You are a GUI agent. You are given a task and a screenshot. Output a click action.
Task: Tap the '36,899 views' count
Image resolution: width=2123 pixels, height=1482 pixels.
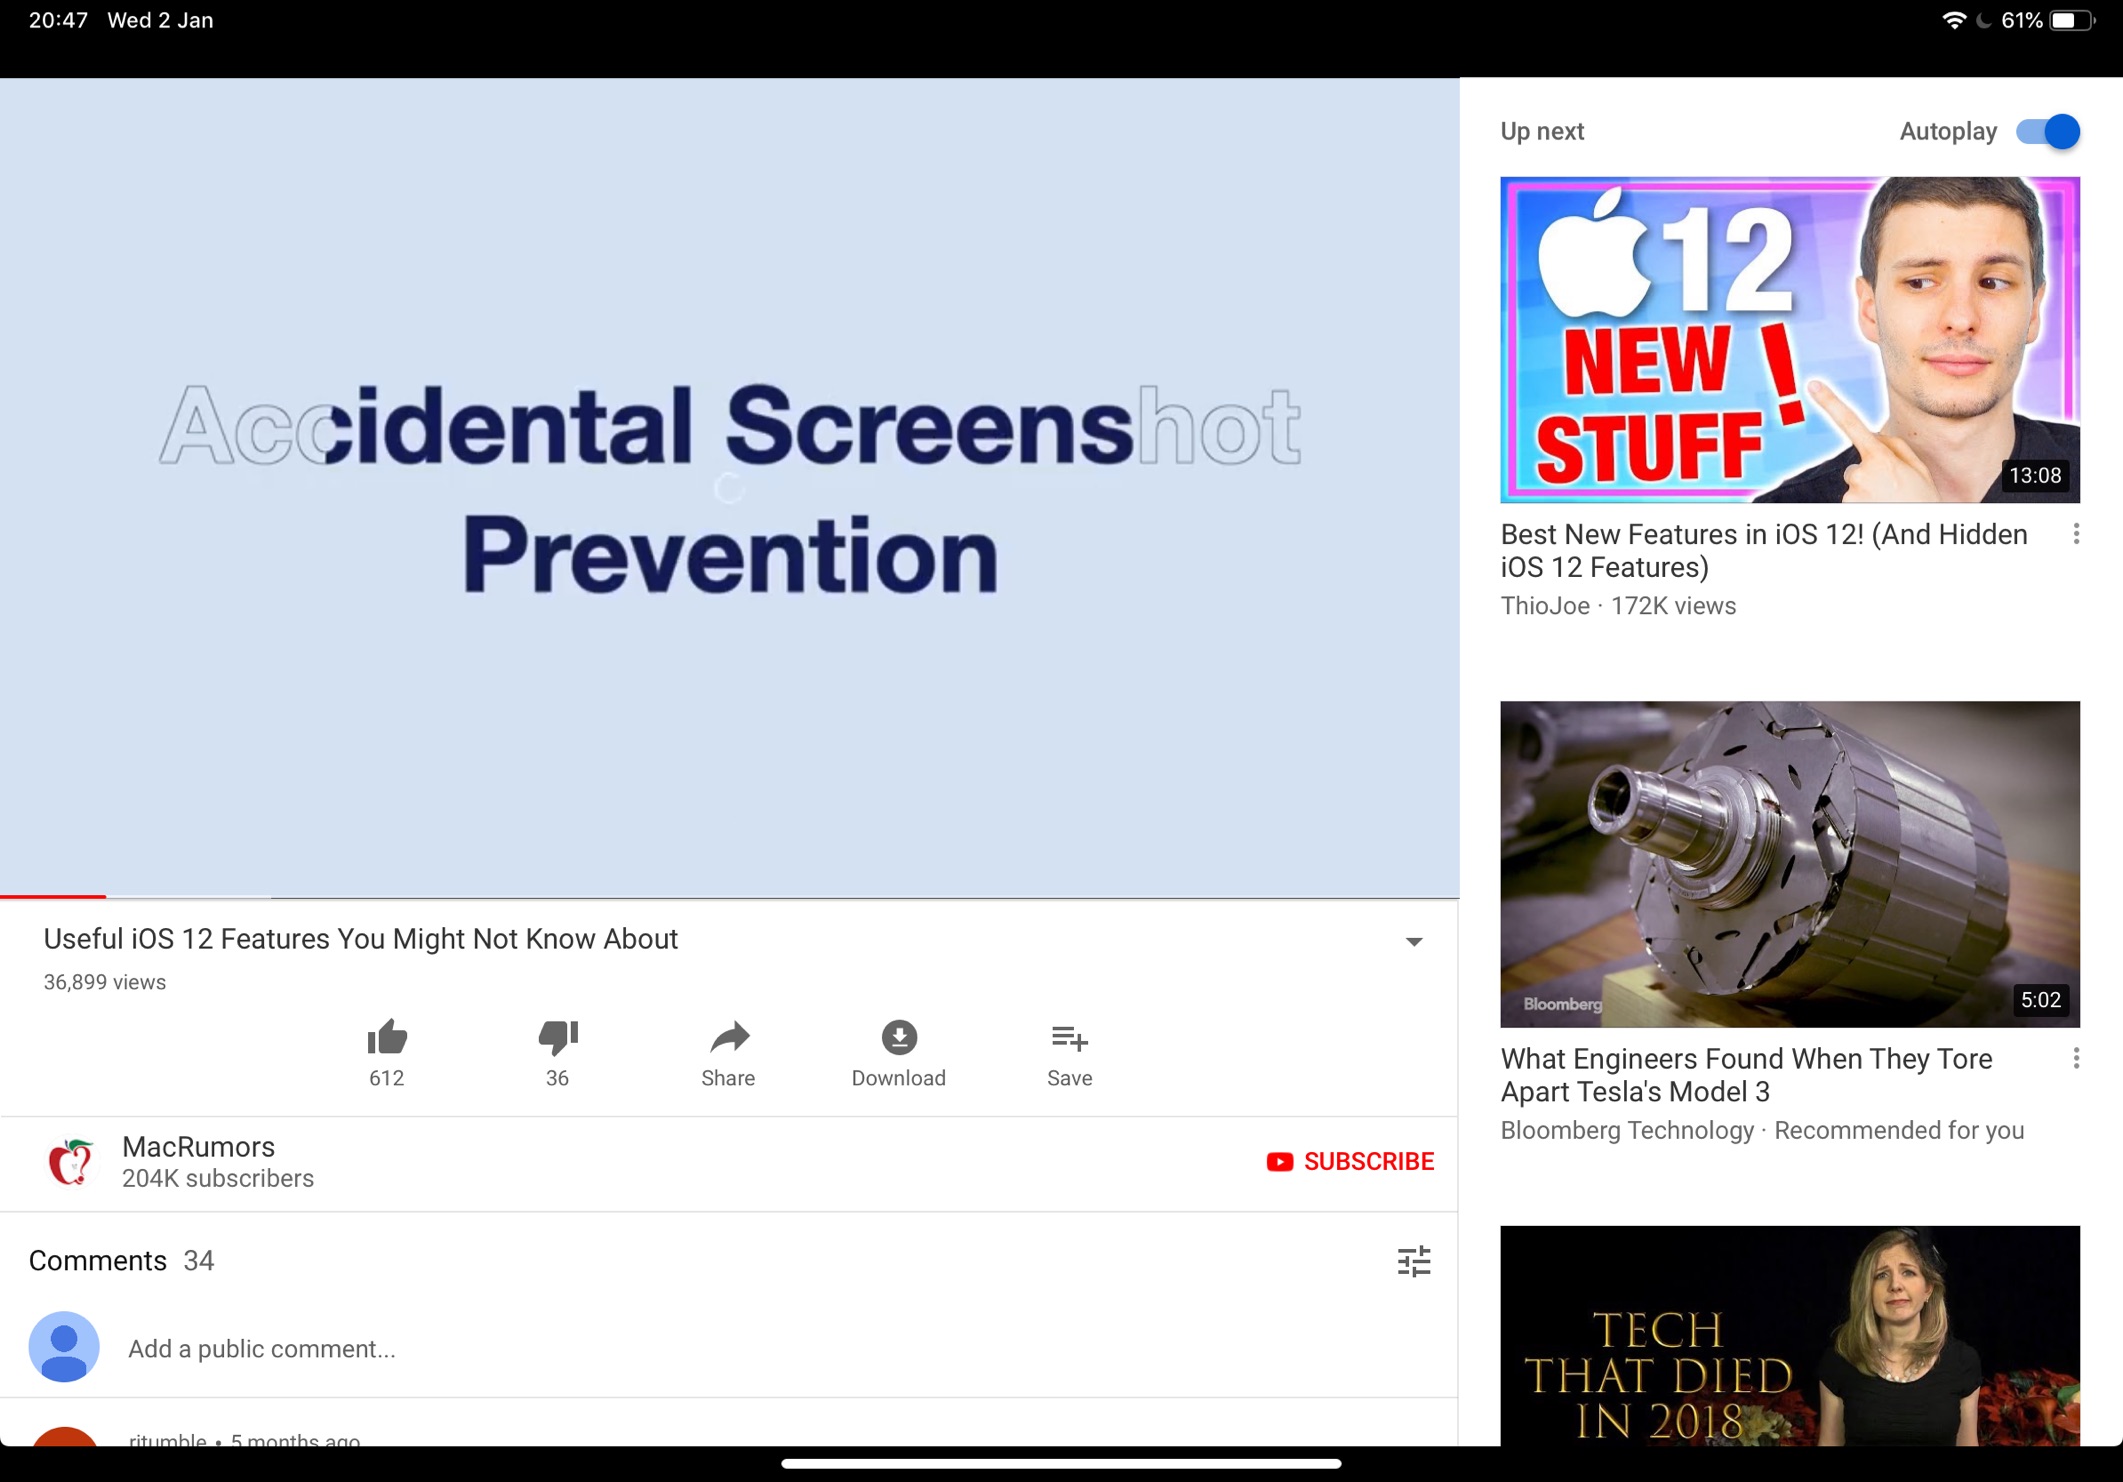click(105, 982)
